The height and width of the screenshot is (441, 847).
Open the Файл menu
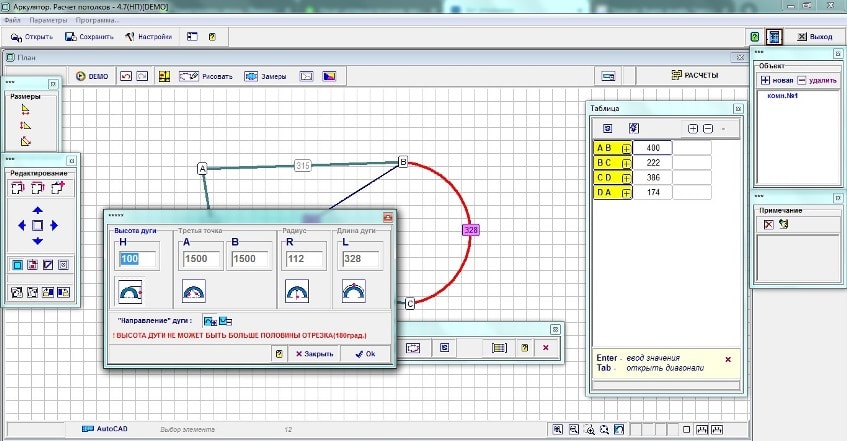(x=12, y=20)
